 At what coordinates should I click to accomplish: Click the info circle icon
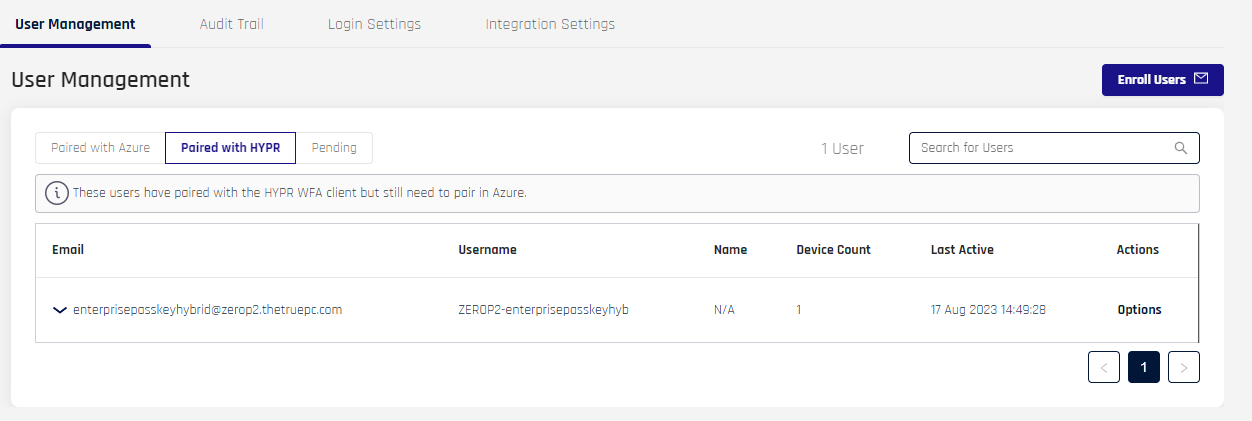click(x=57, y=193)
